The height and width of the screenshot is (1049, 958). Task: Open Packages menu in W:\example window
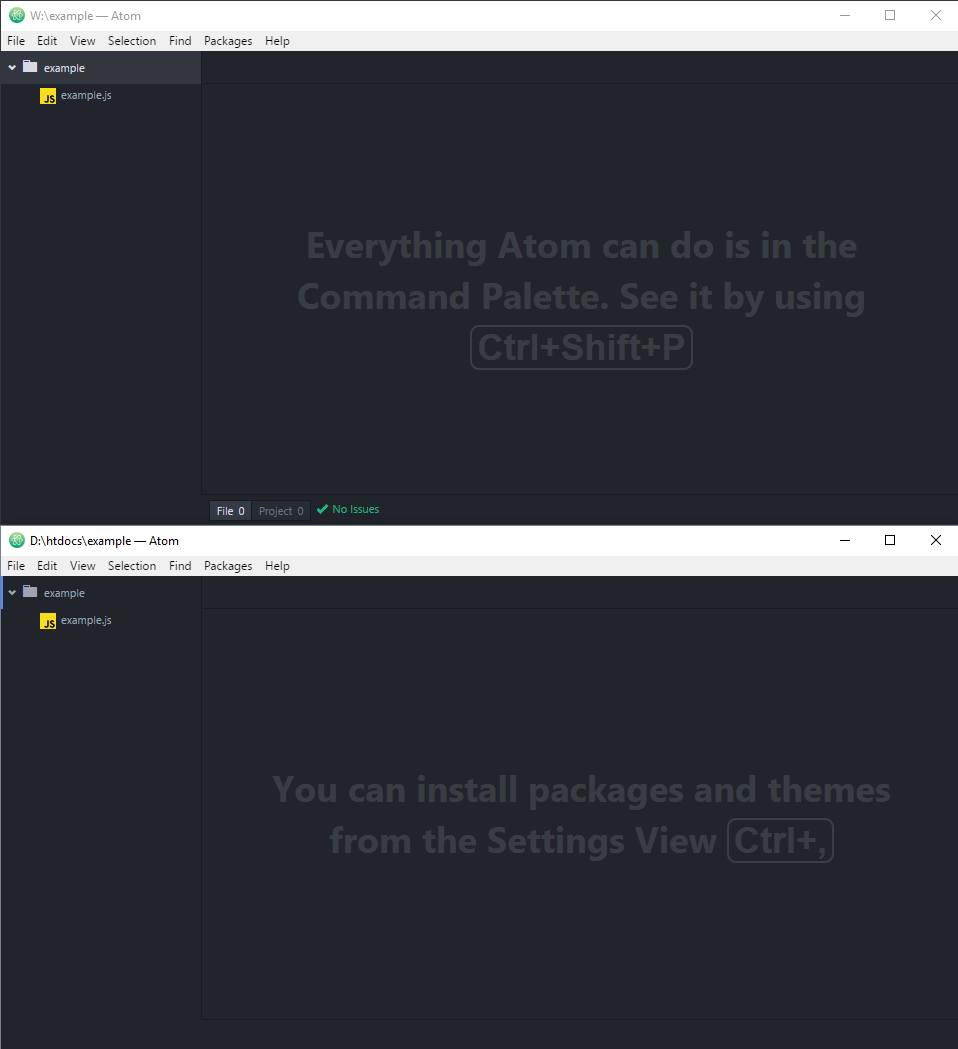click(x=228, y=41)
